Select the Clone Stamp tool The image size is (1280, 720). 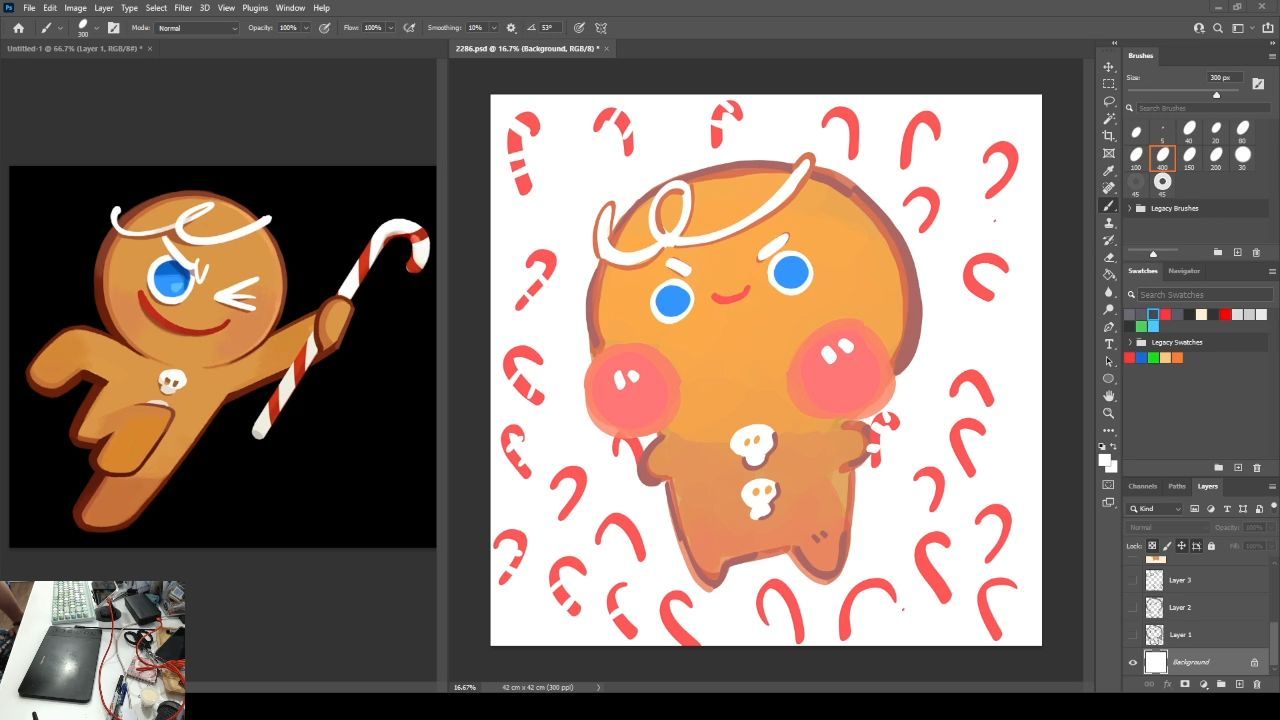(x=1108, y=223)
